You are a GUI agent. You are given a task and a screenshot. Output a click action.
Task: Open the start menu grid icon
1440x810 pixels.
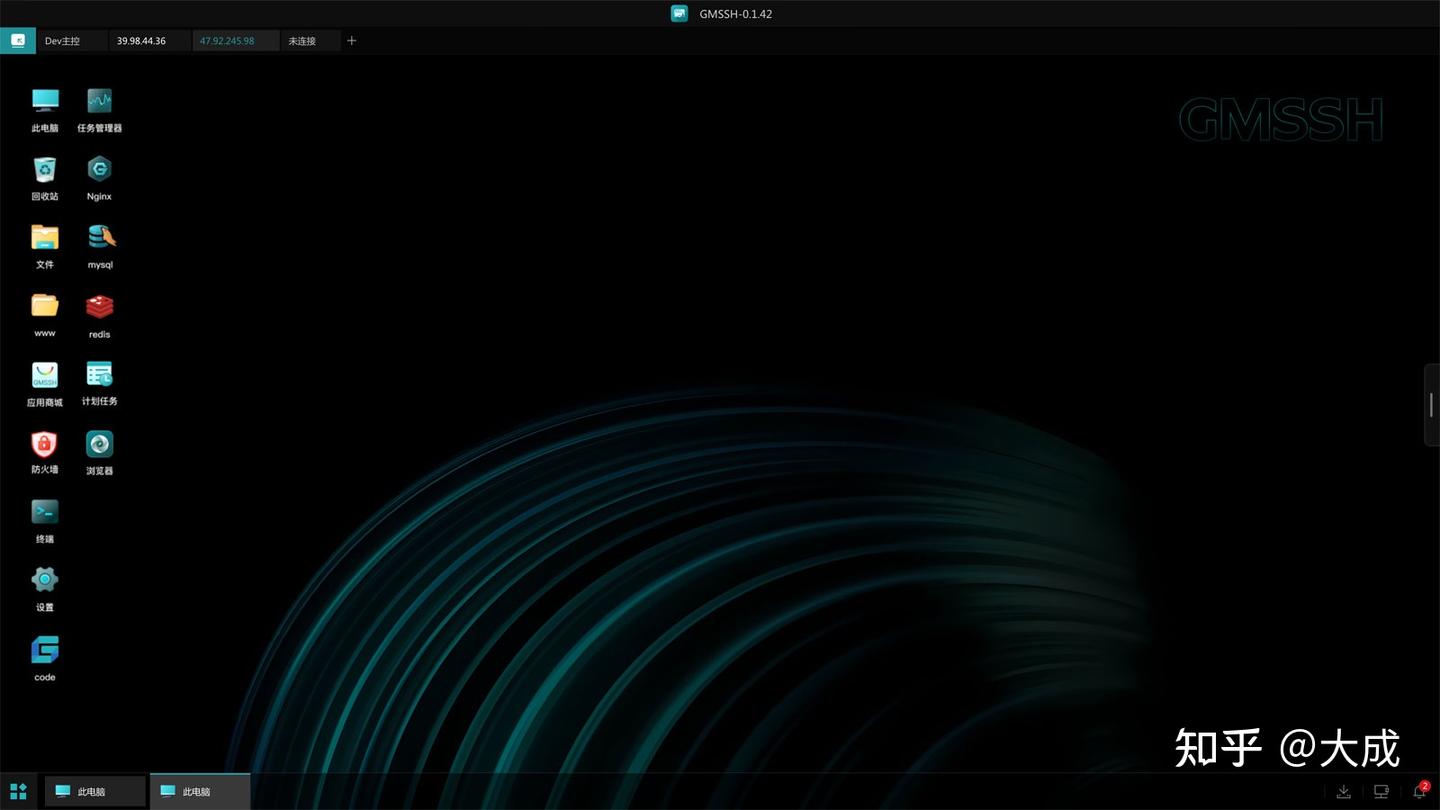[18, 791]
